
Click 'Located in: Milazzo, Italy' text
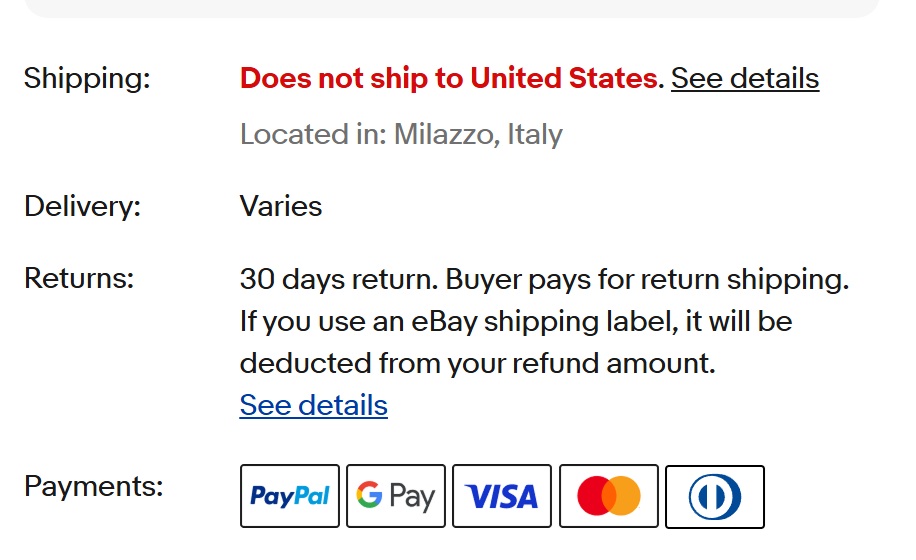tap(401, 134)
